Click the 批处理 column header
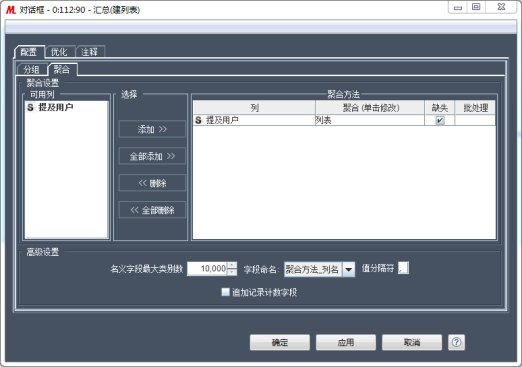The image size is (522, 367). pos(475,108)
